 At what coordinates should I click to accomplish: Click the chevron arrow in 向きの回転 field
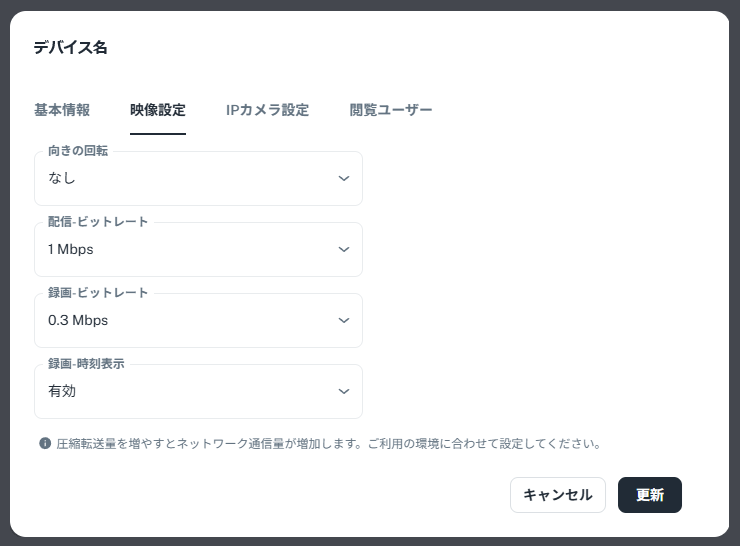click(344, 179)
